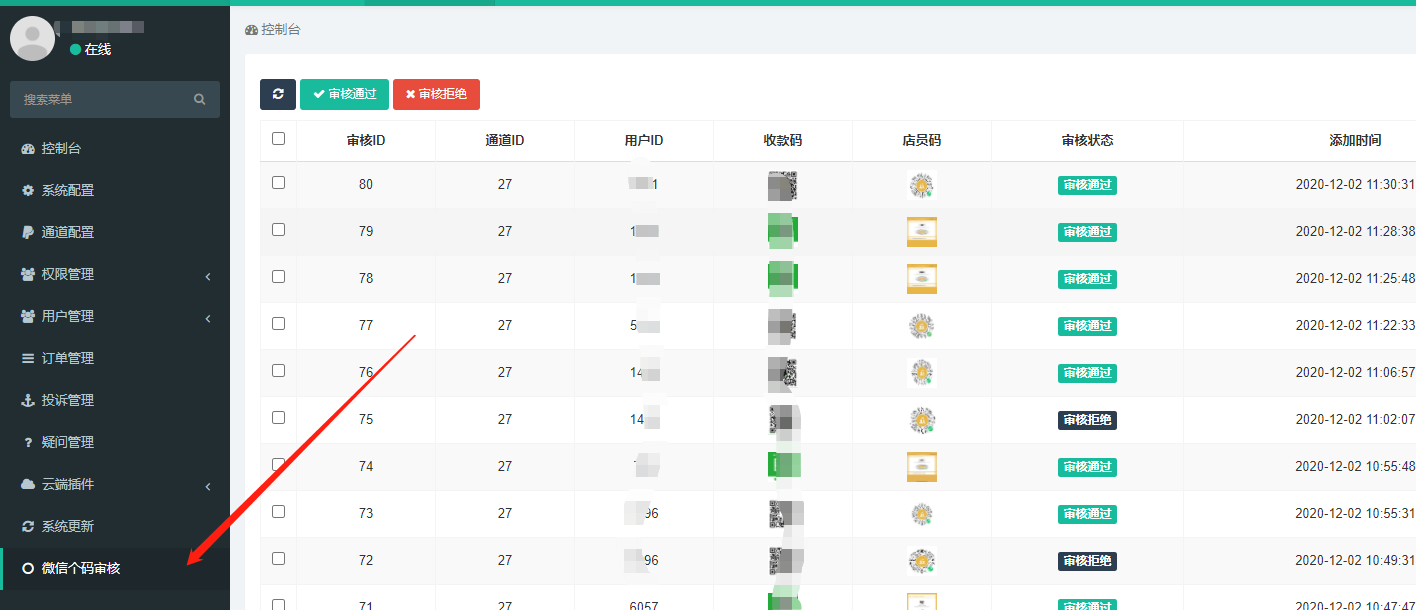Toggle the select-all checkbox in table header
Viewport: 1416px width, 610px height.
(x=278, y=139)
